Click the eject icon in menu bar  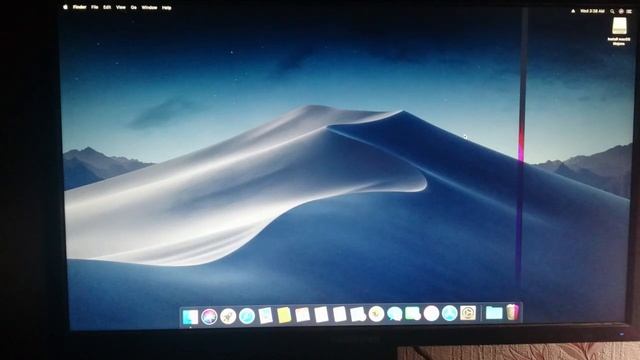[x=573, y=11]
